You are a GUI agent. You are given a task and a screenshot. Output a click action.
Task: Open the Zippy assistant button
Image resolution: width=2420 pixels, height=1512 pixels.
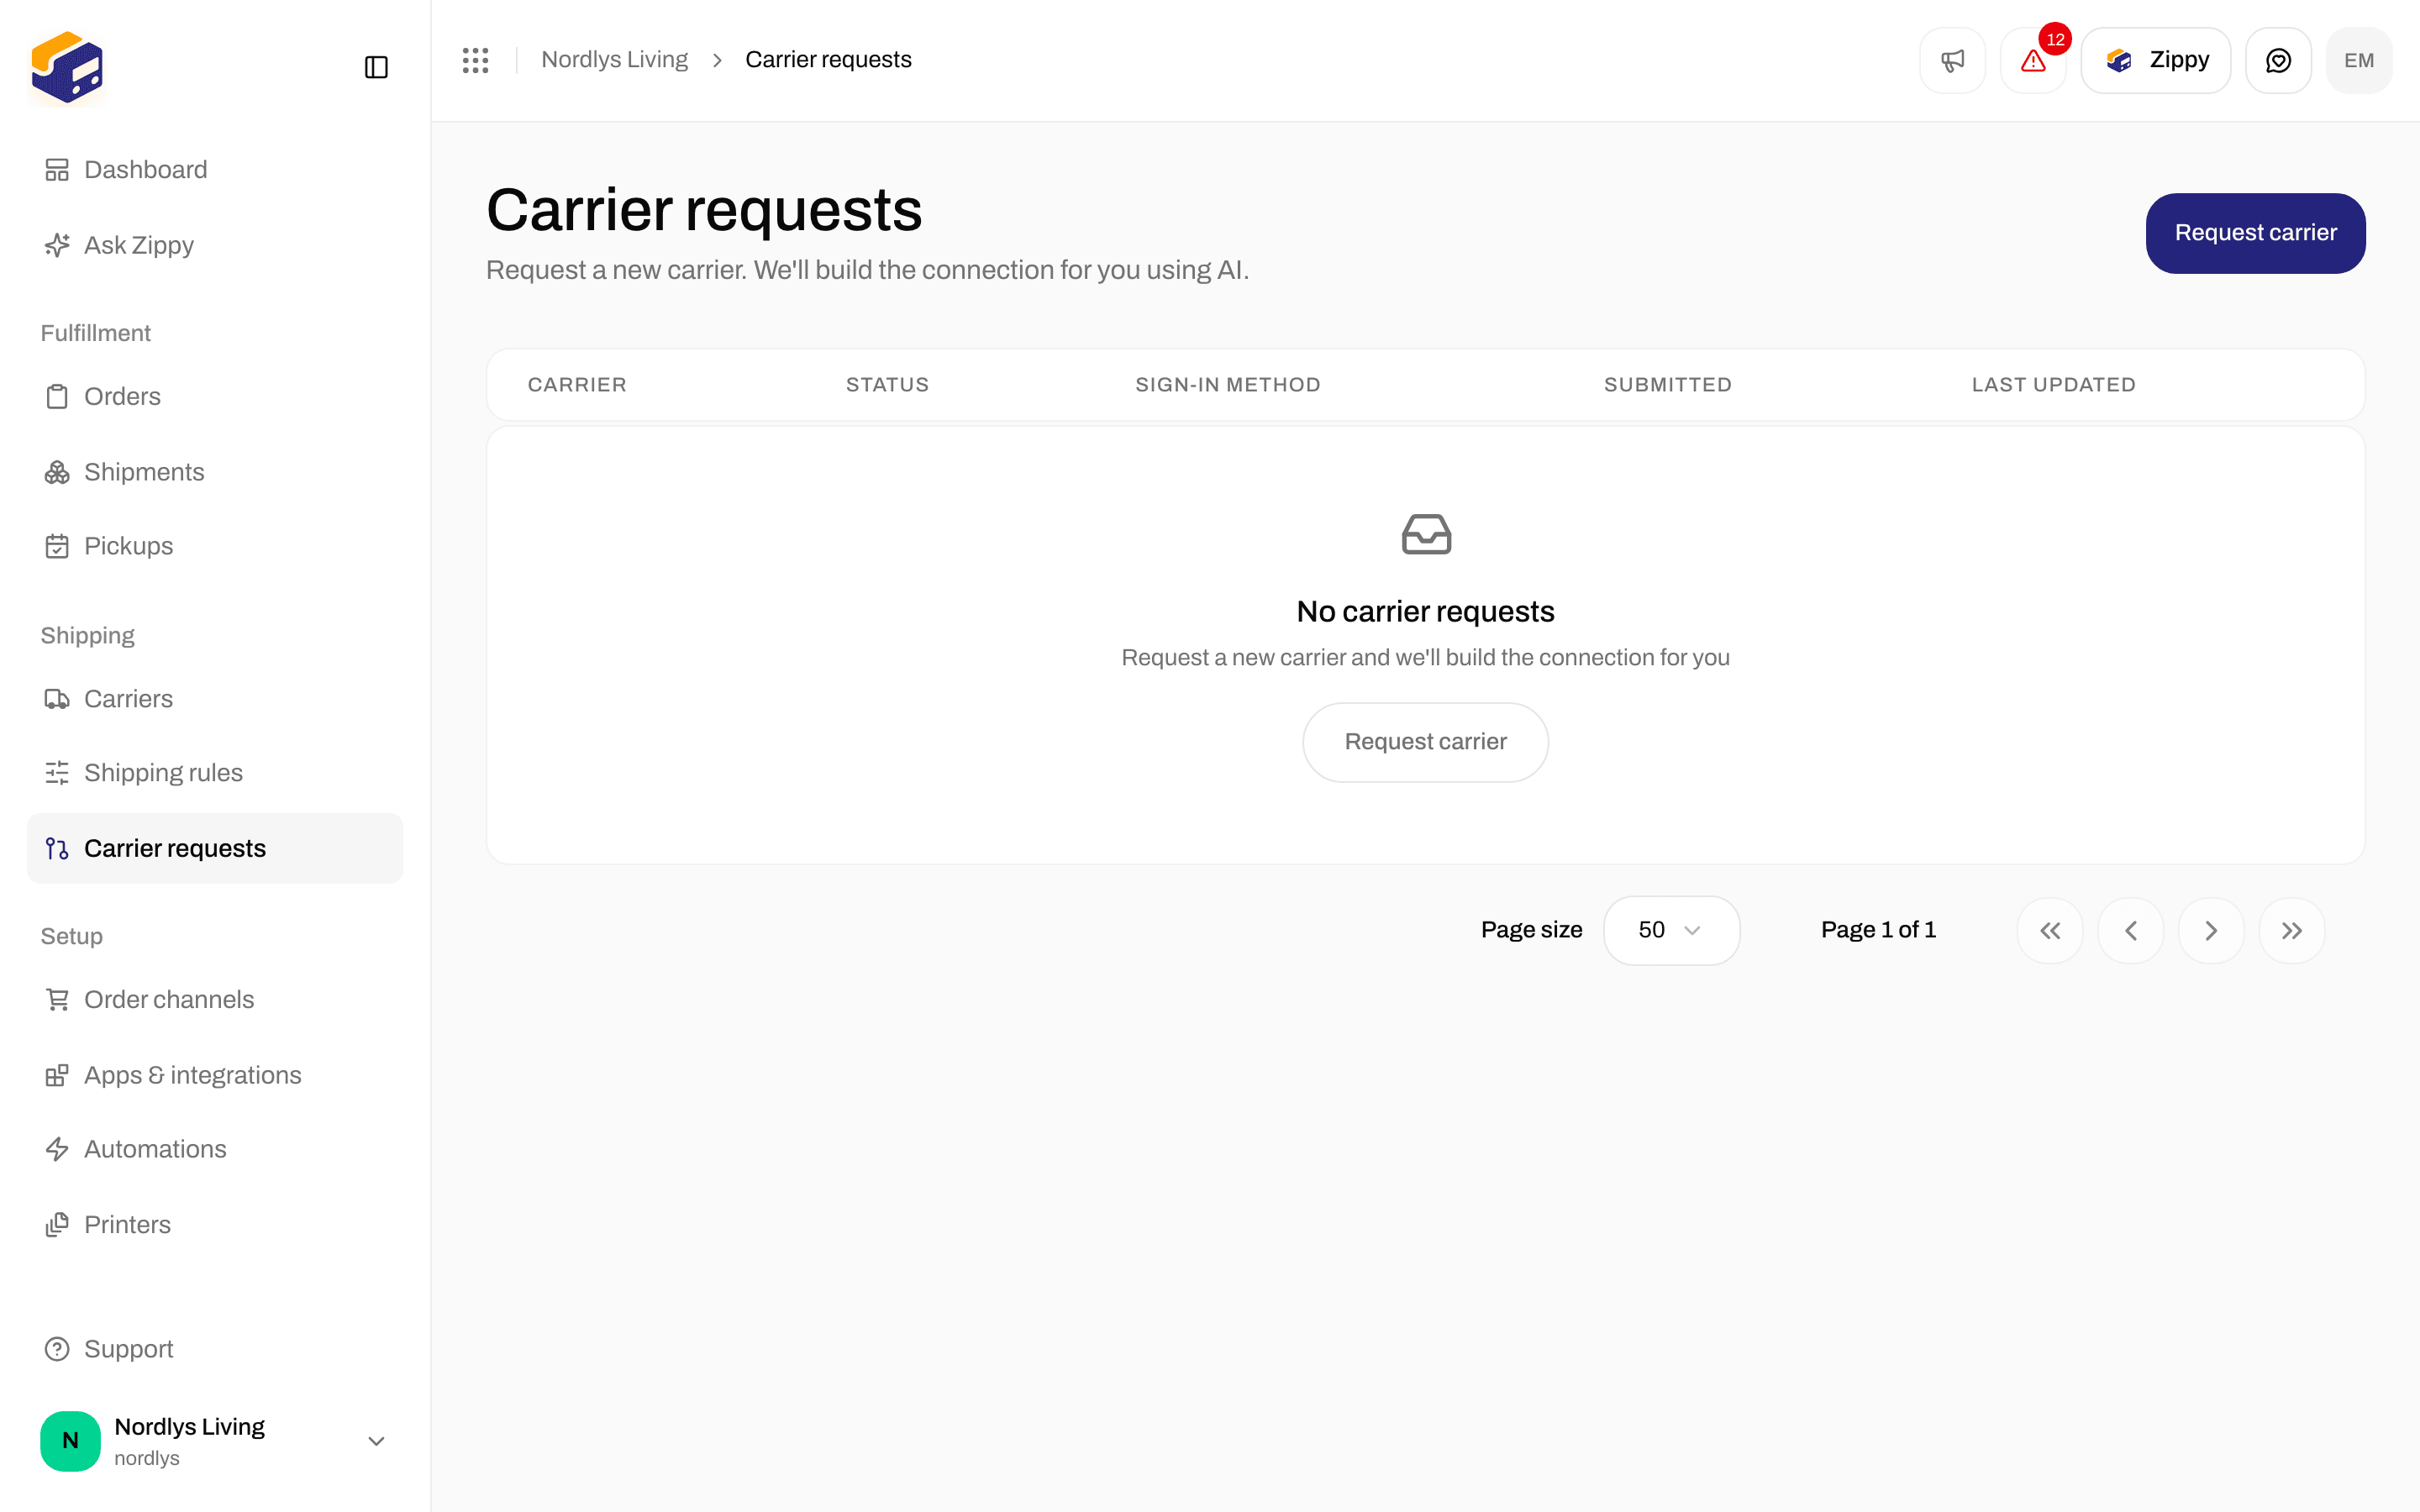2156,60
